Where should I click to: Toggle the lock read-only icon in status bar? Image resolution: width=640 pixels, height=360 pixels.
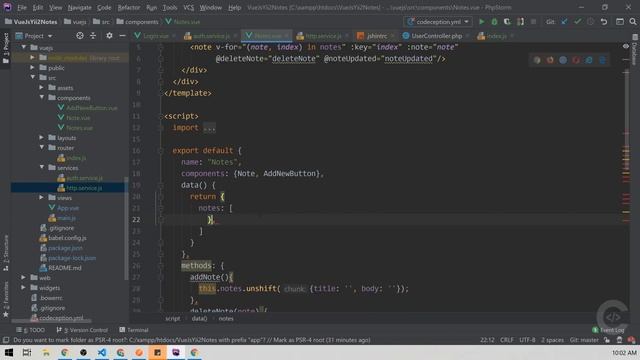(x=607, y=340)
